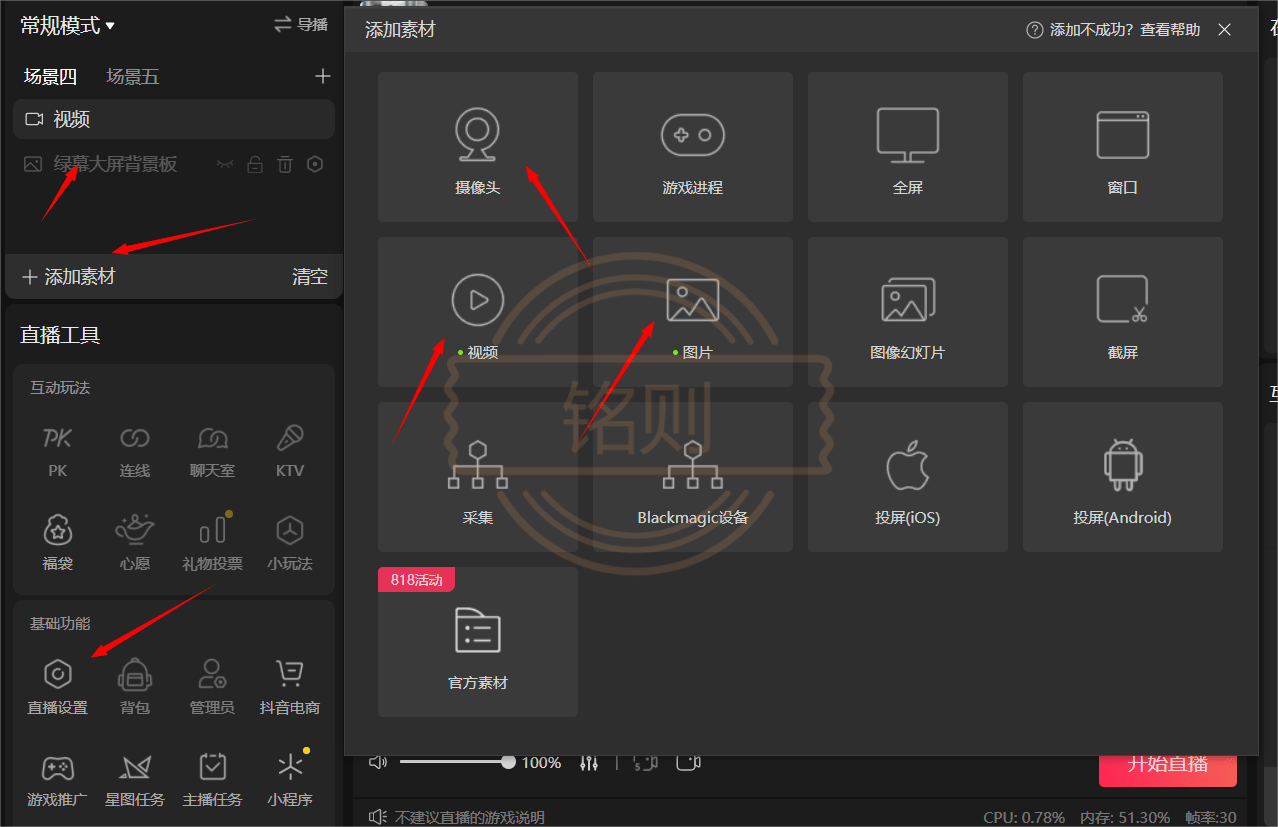Click the 帧率:30 frame rate status
Screen dimensions: 1278x827
[x=1211, y=817]
